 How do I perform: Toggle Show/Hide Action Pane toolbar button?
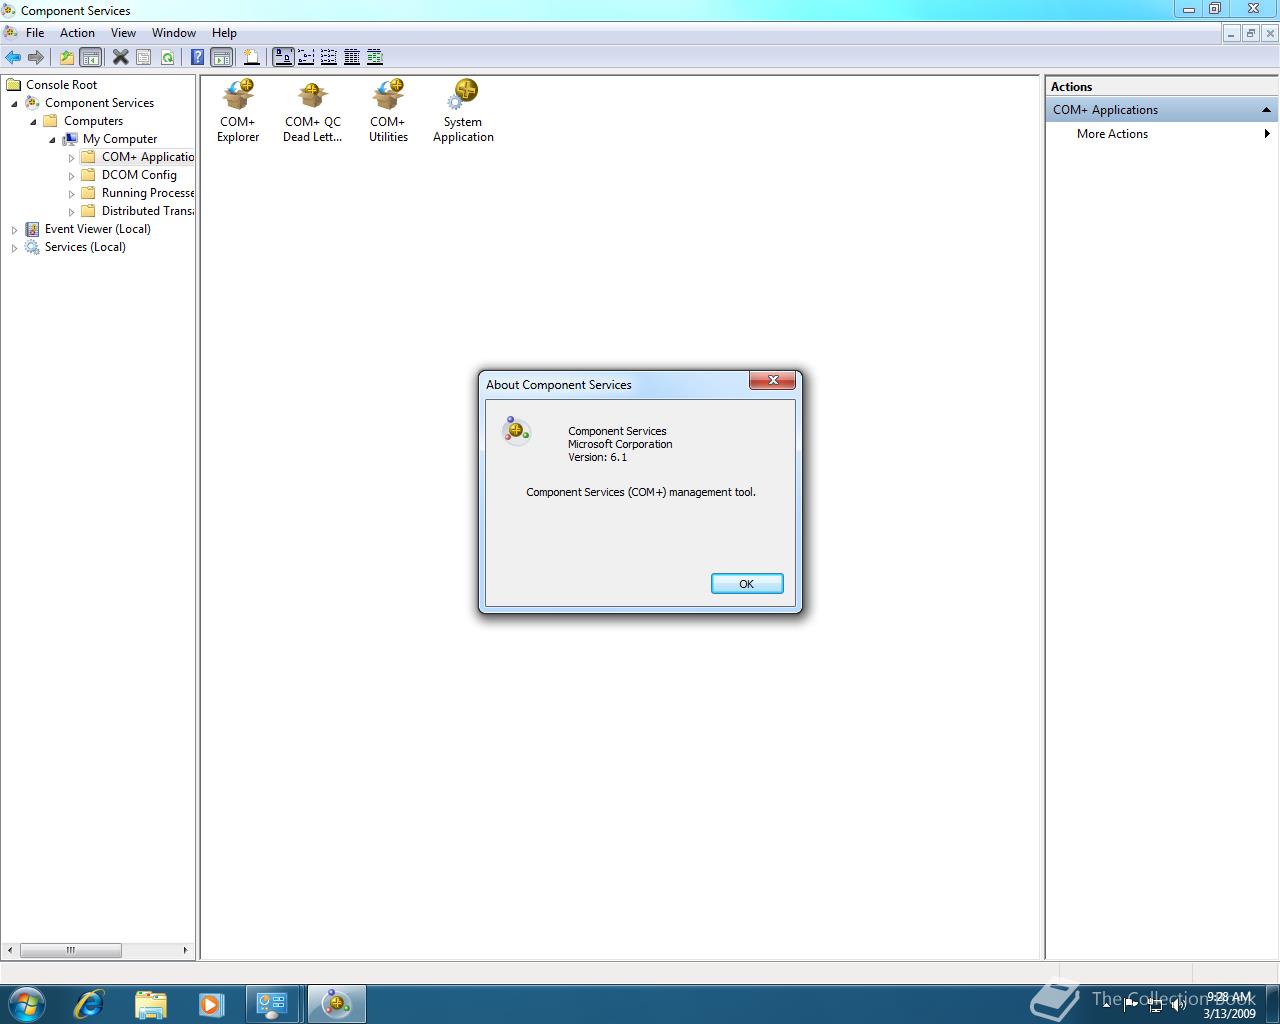(221, 57)
